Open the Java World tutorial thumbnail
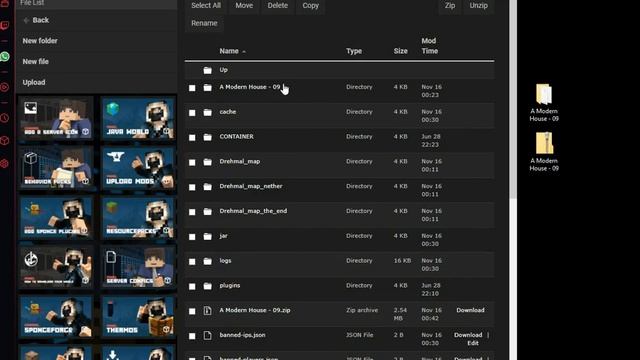The image size is (640, 360). (x=138, y=118)
